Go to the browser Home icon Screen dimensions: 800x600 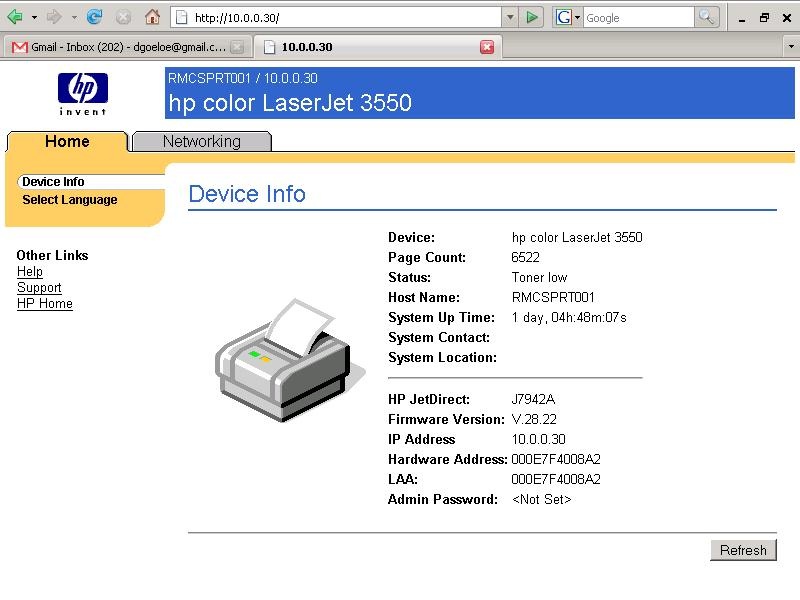(152, 17)
